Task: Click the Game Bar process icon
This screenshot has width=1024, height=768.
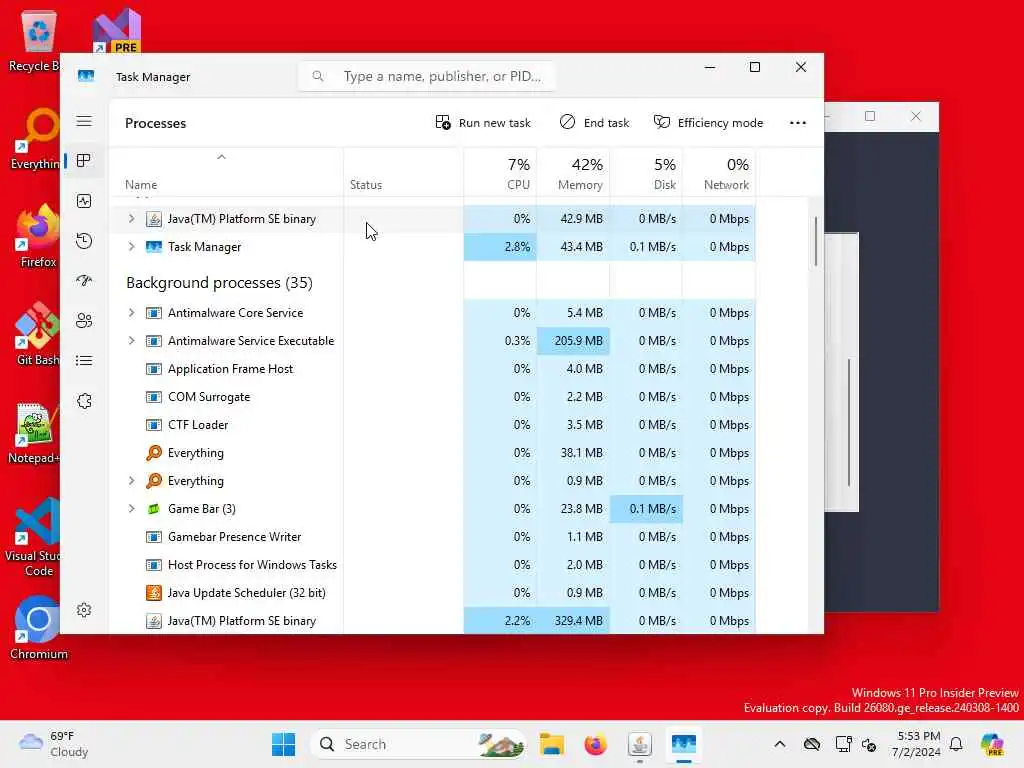Action: click(153, 509)
